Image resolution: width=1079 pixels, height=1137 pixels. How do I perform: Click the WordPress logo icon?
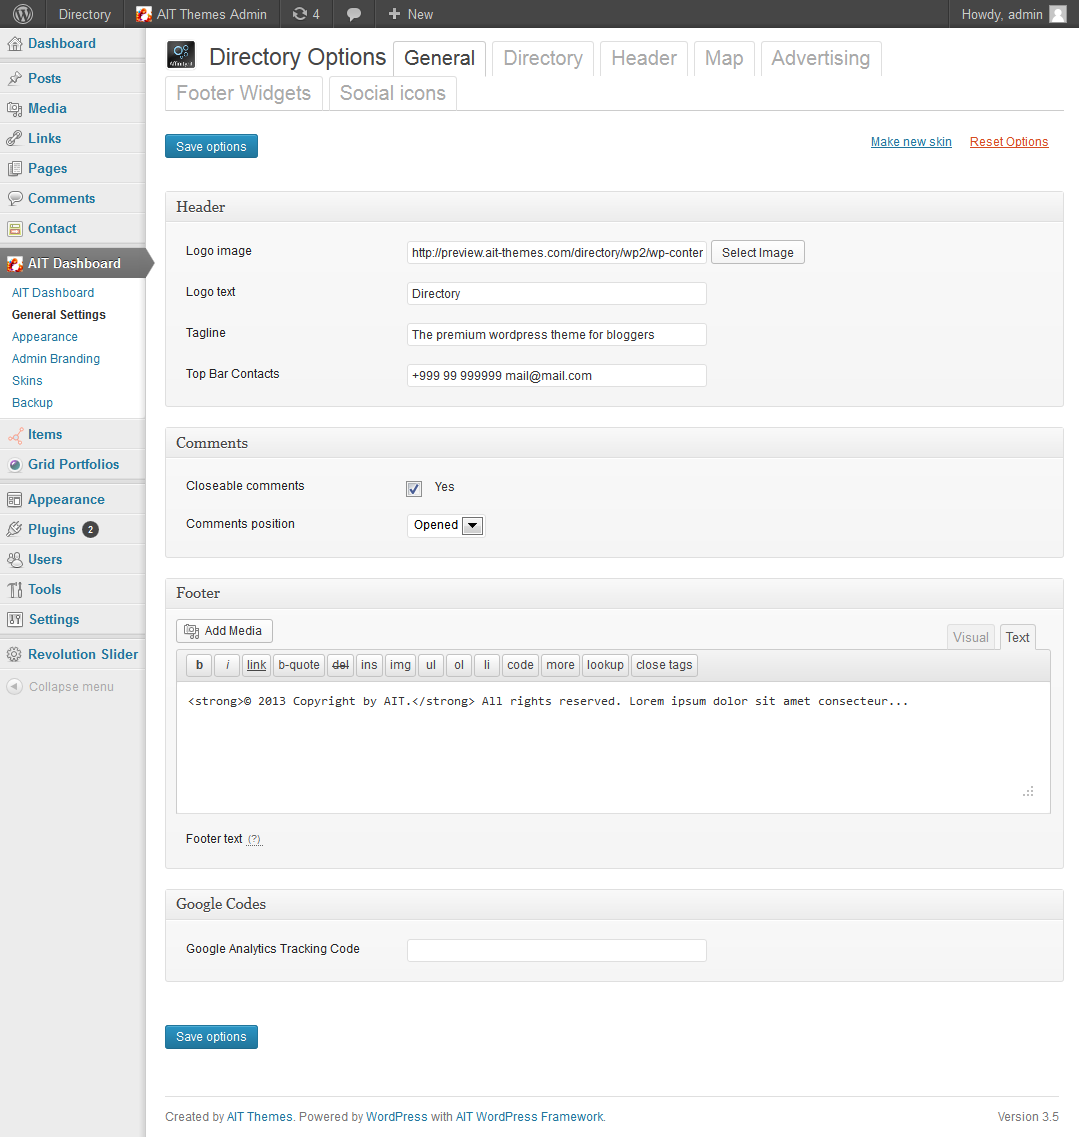click(x=23, y=14)
